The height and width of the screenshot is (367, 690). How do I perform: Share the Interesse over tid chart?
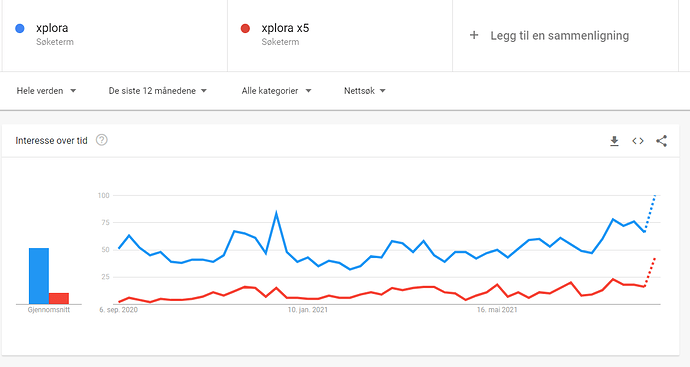(661, 141)
